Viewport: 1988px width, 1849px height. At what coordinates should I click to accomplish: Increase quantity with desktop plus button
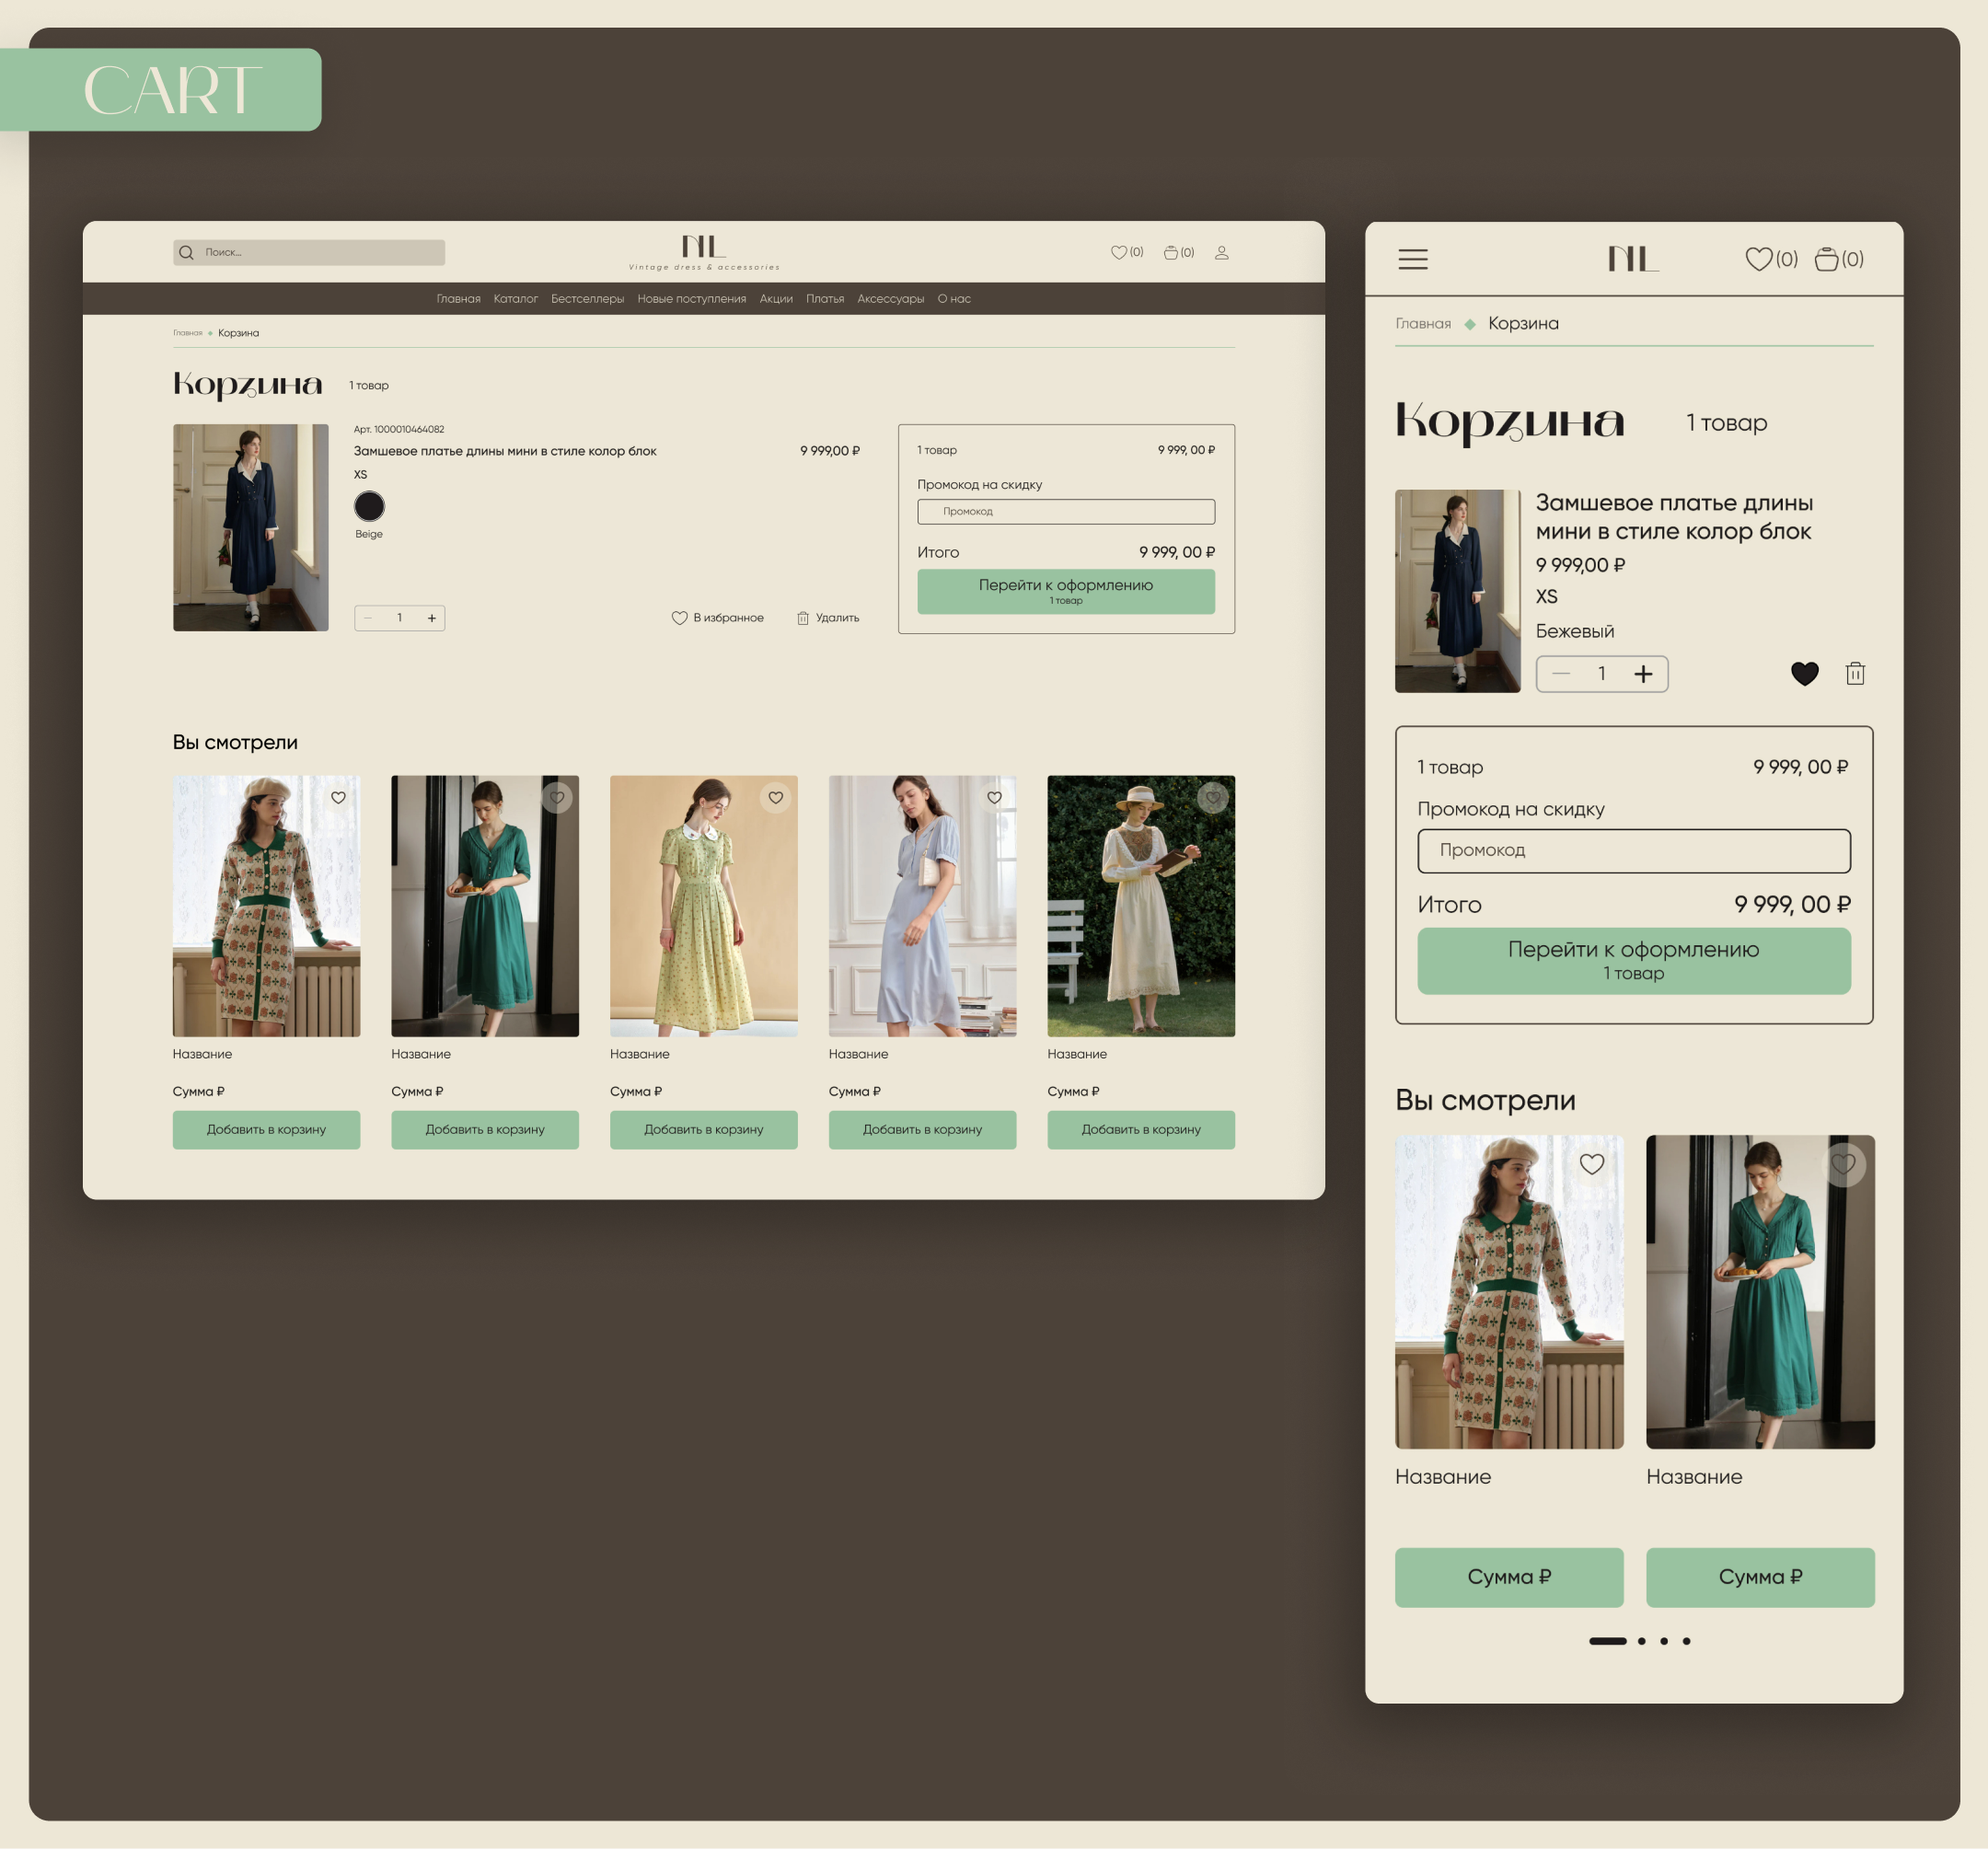click(x=432, y=618)
